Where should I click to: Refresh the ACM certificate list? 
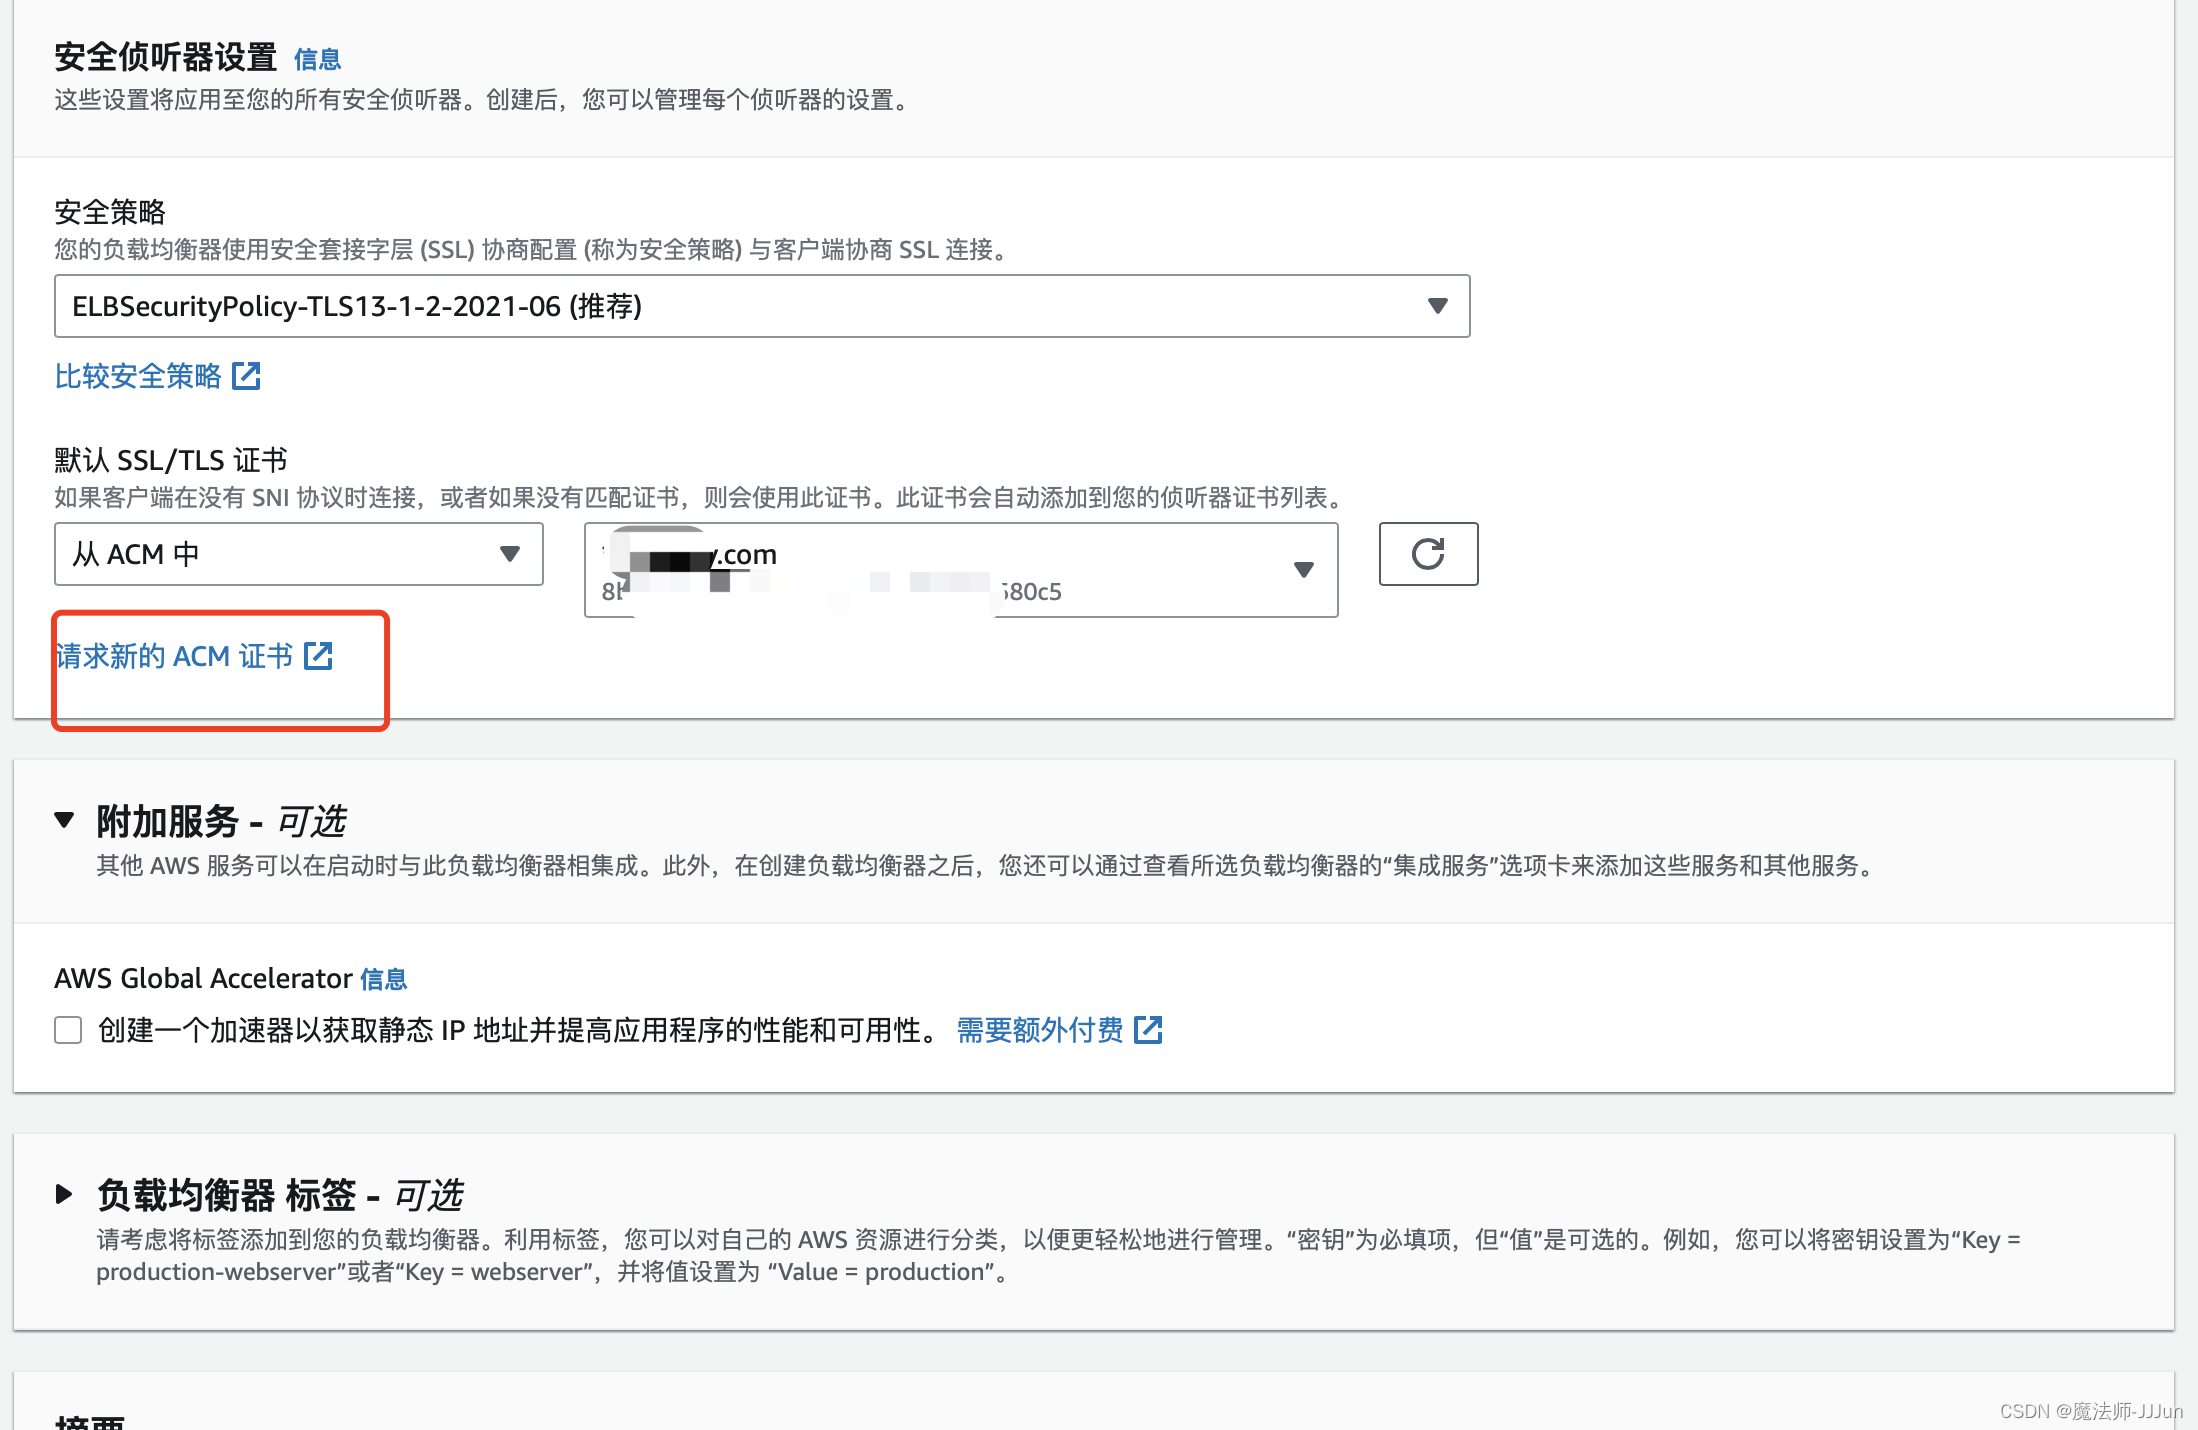[1428, 554]
